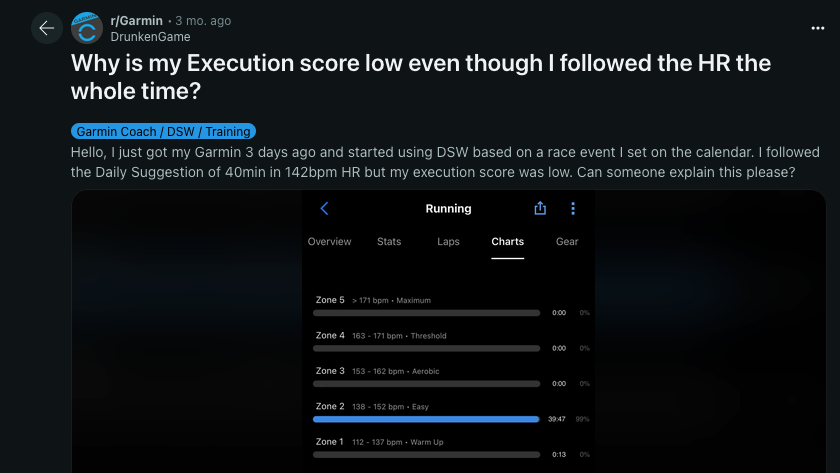Open r/Garmin subreddit avatar icon
840x473 pixels.
(x=87, y=28)
